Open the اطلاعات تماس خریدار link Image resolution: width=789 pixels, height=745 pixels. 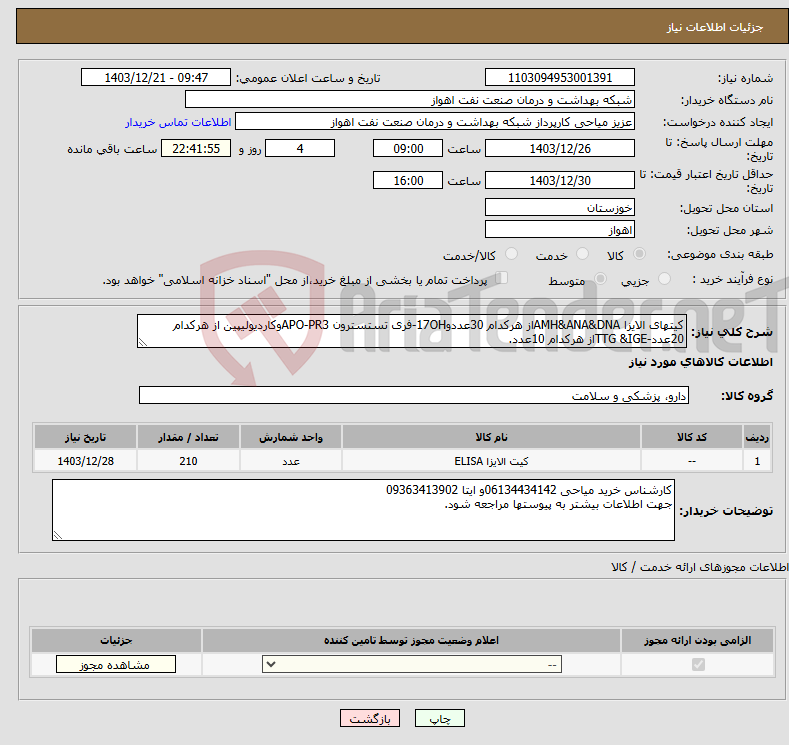coord(178,122)
